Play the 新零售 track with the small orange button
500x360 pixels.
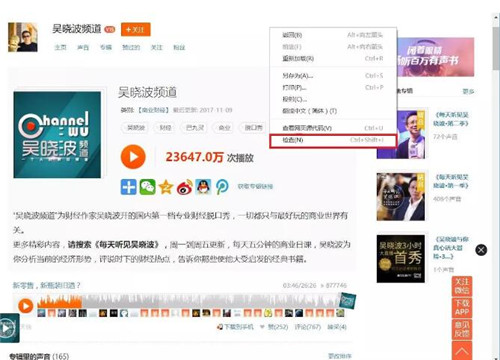pyautogui.click(x=26, y=306)
